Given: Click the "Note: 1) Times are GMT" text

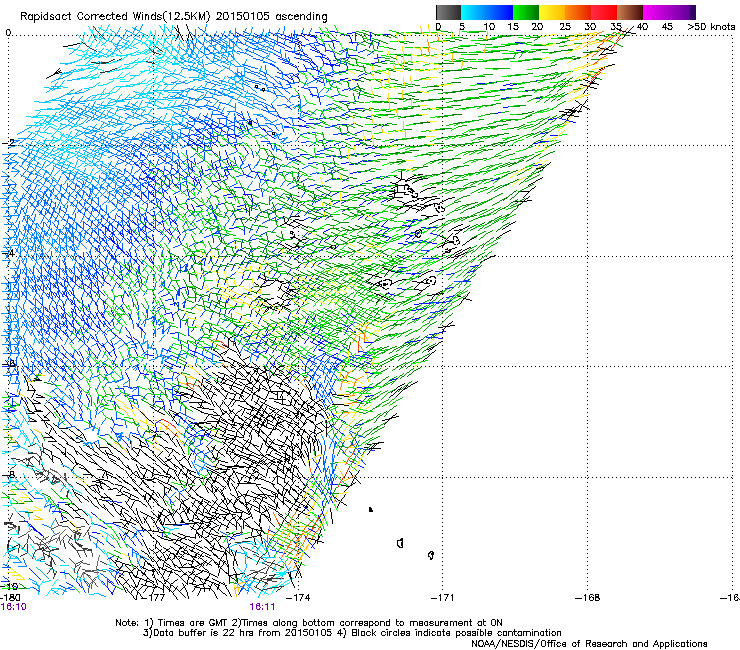Looking at the screenshot, I should pos(172,623).
